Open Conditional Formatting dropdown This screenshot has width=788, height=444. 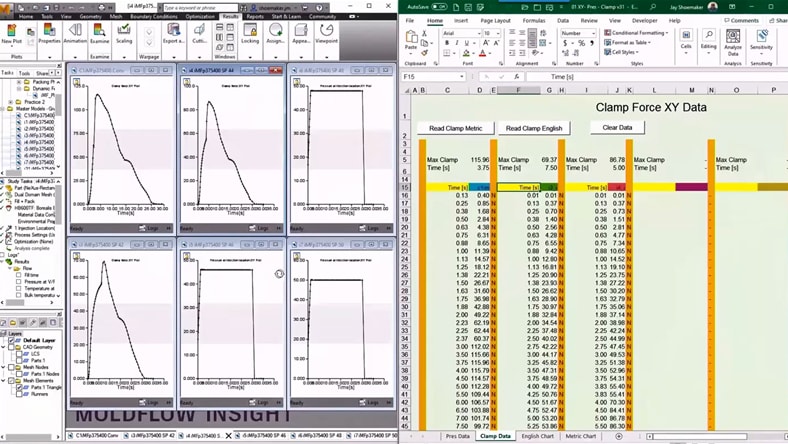point(637,33)
